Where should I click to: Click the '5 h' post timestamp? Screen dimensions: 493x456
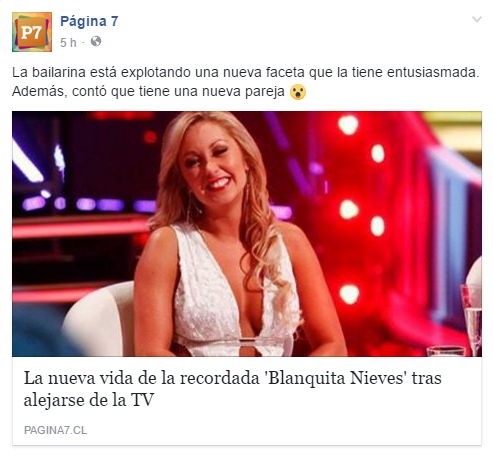pos(68,43)
